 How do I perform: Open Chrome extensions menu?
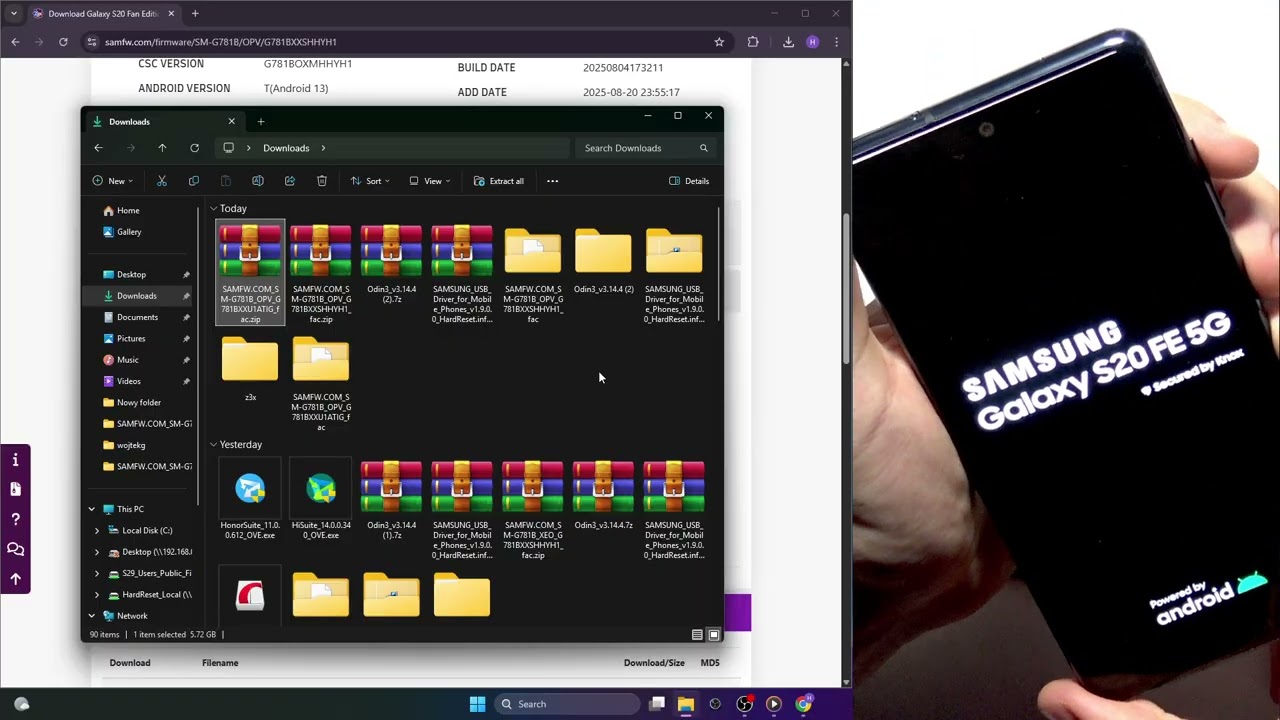(753, 42)
